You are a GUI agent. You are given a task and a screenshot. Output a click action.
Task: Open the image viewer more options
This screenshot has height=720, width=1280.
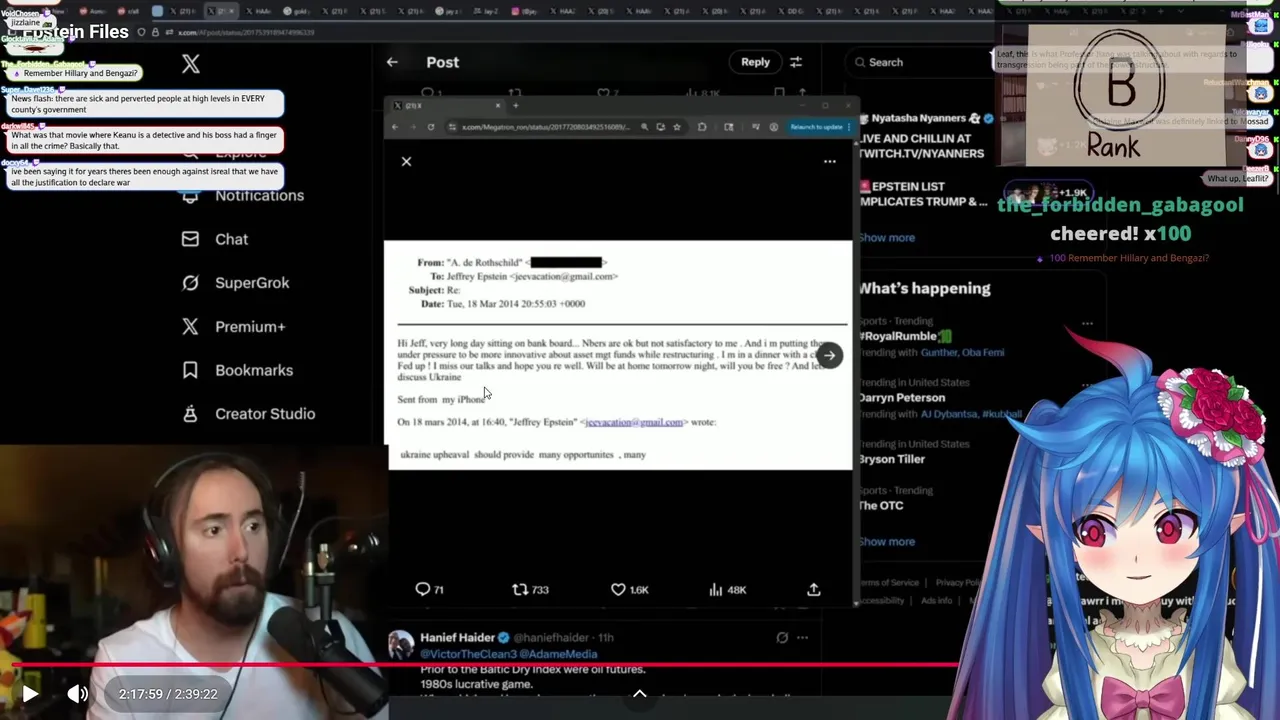830,161
